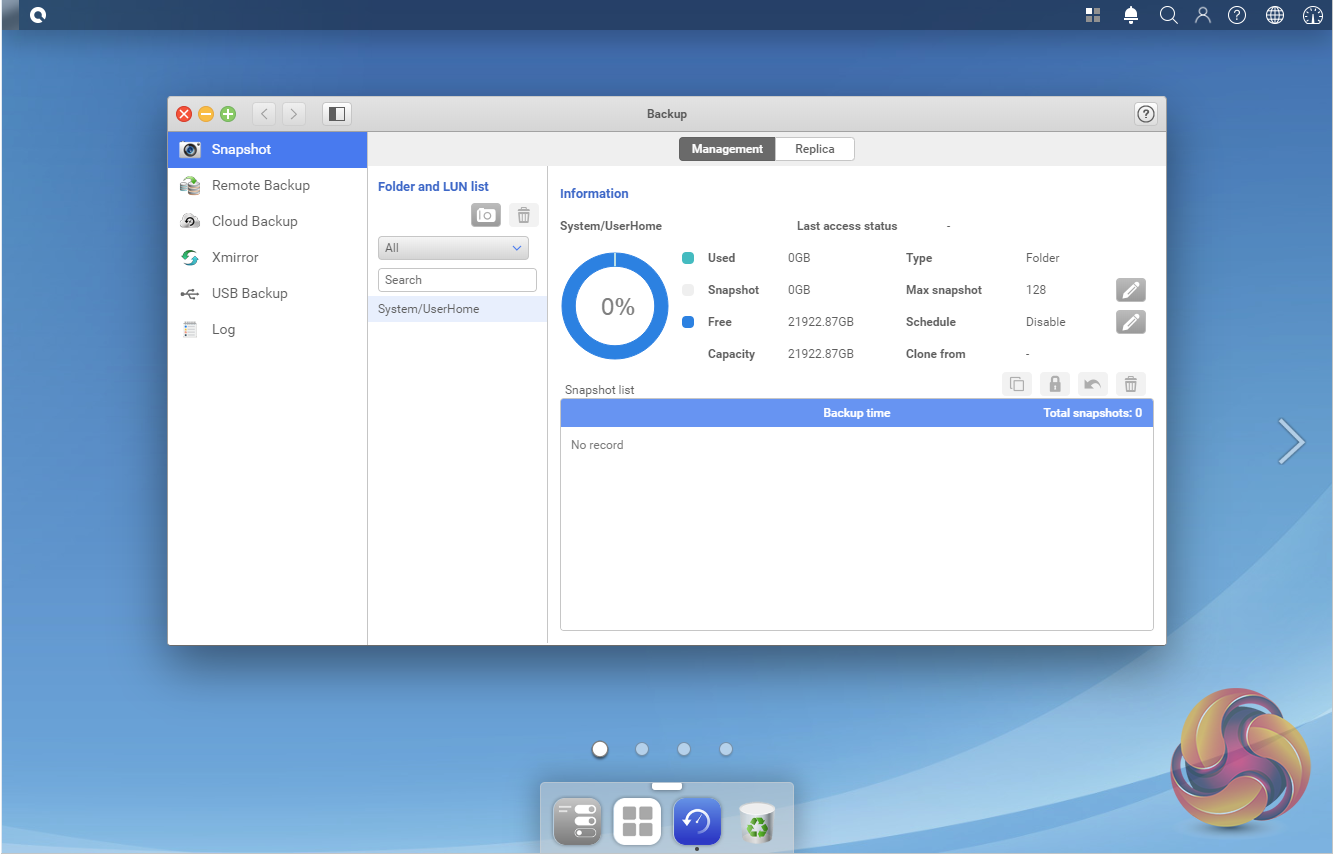This screenshot has height=854, width=1334.
Task: Select the second desktop page indicator dot
Action: tap(642, 749)
